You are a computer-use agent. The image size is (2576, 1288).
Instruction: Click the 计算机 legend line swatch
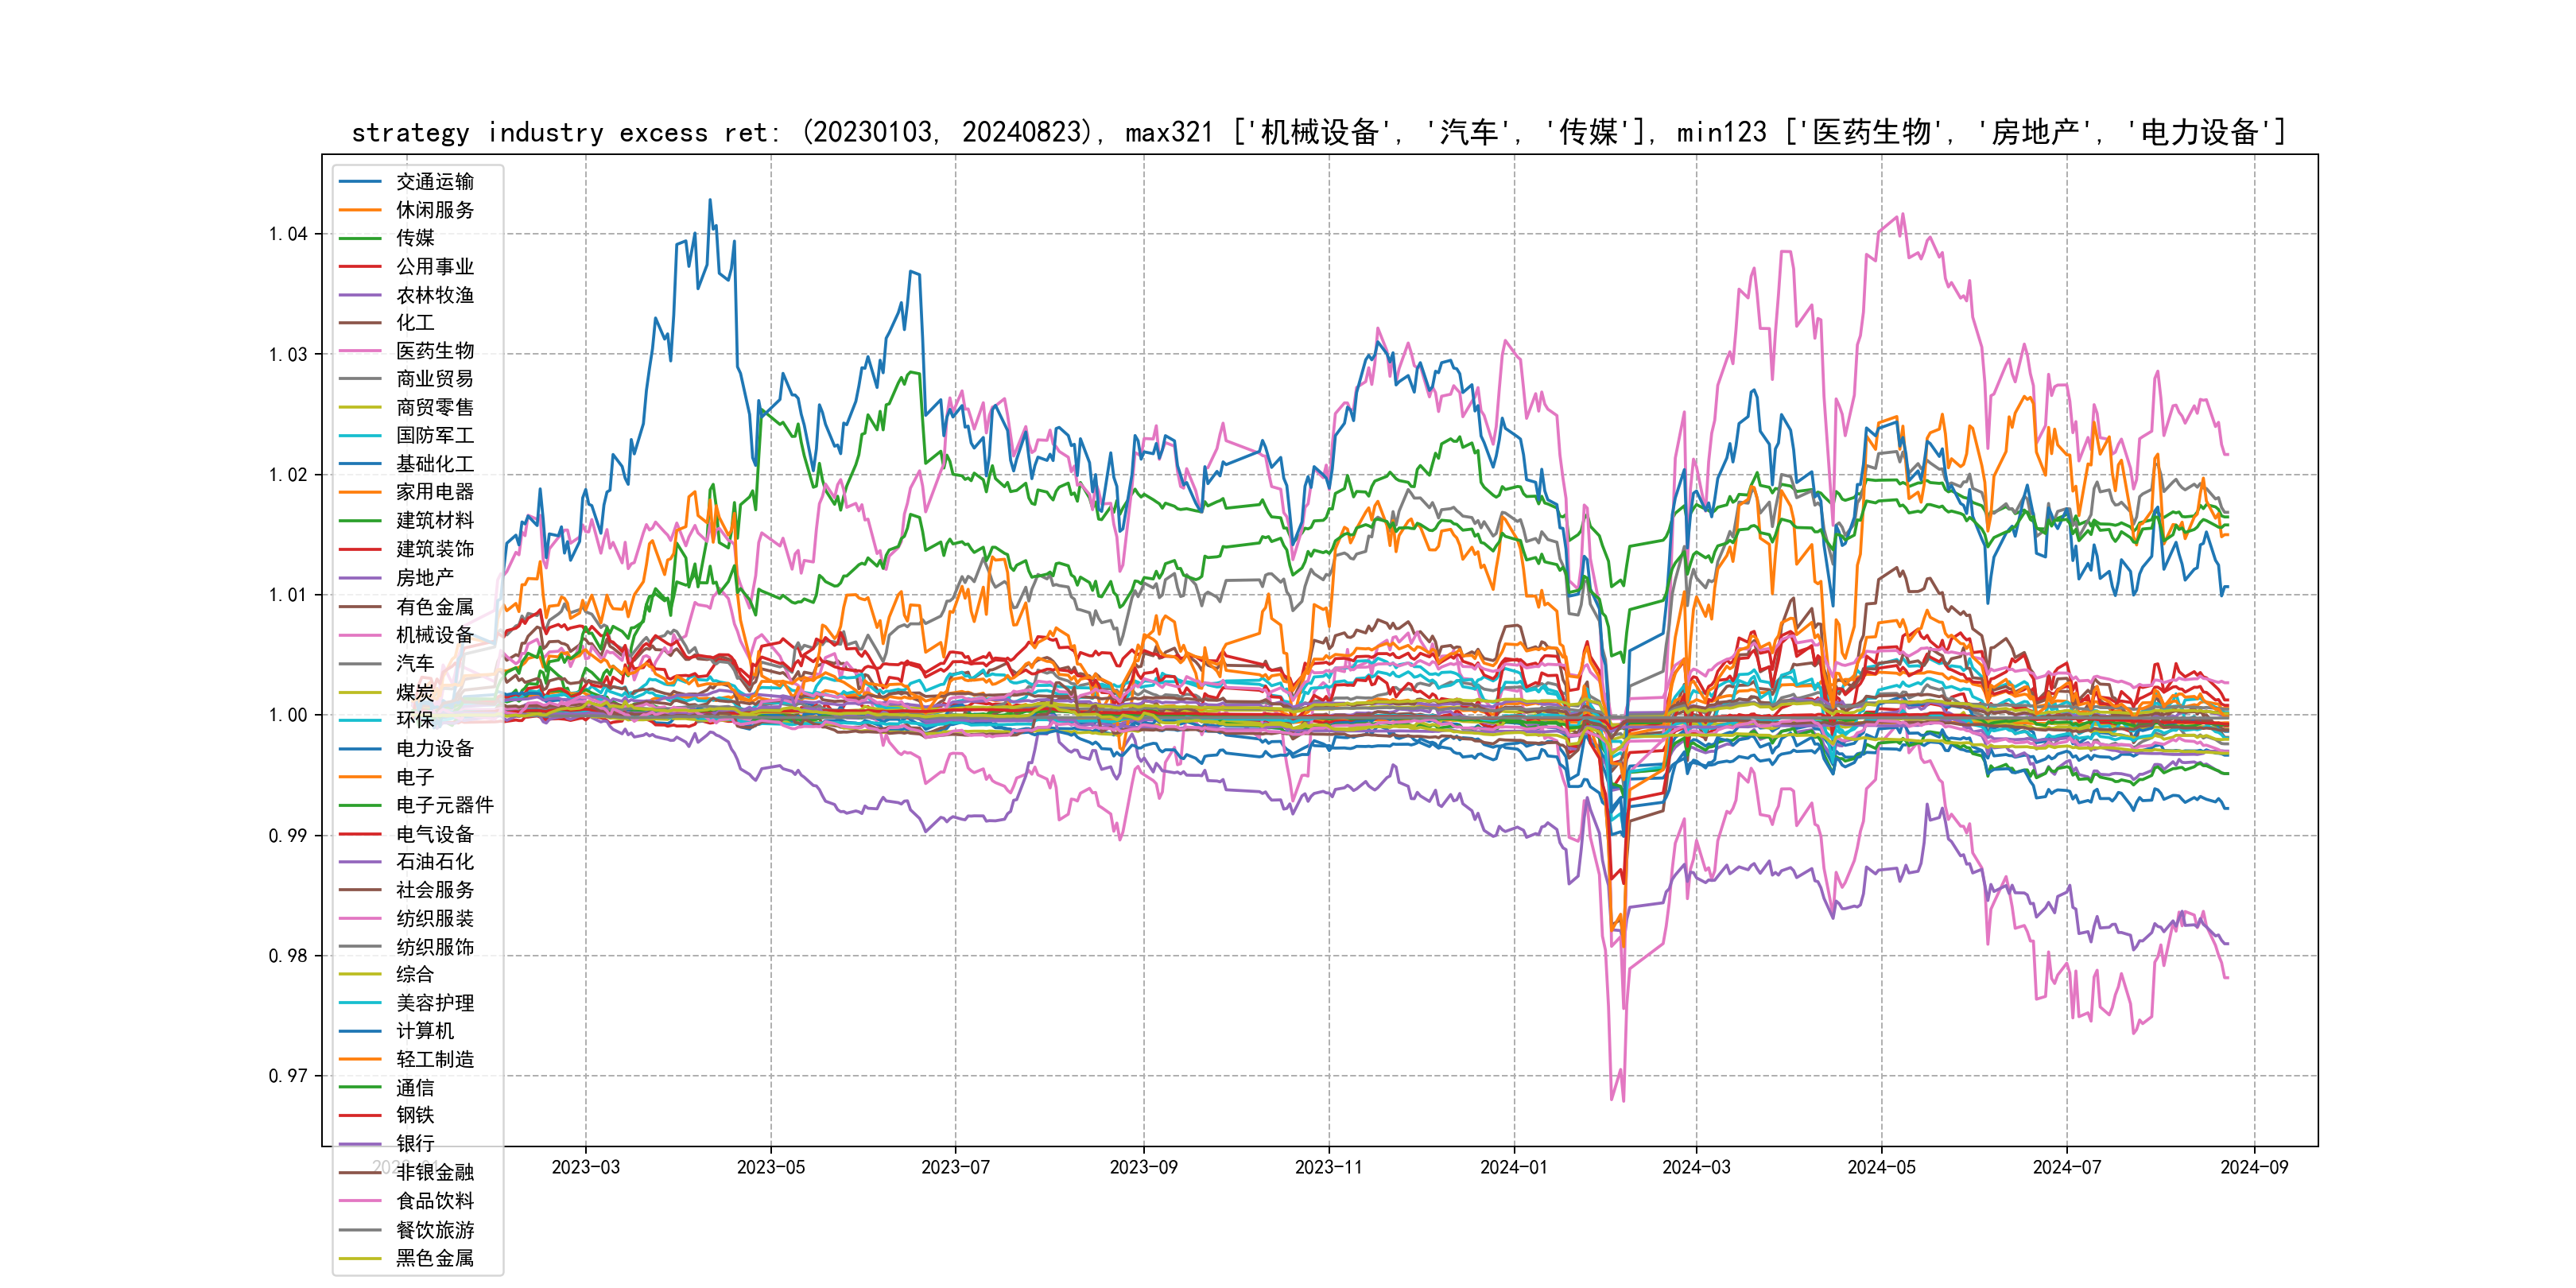(x=360, y=1031)
